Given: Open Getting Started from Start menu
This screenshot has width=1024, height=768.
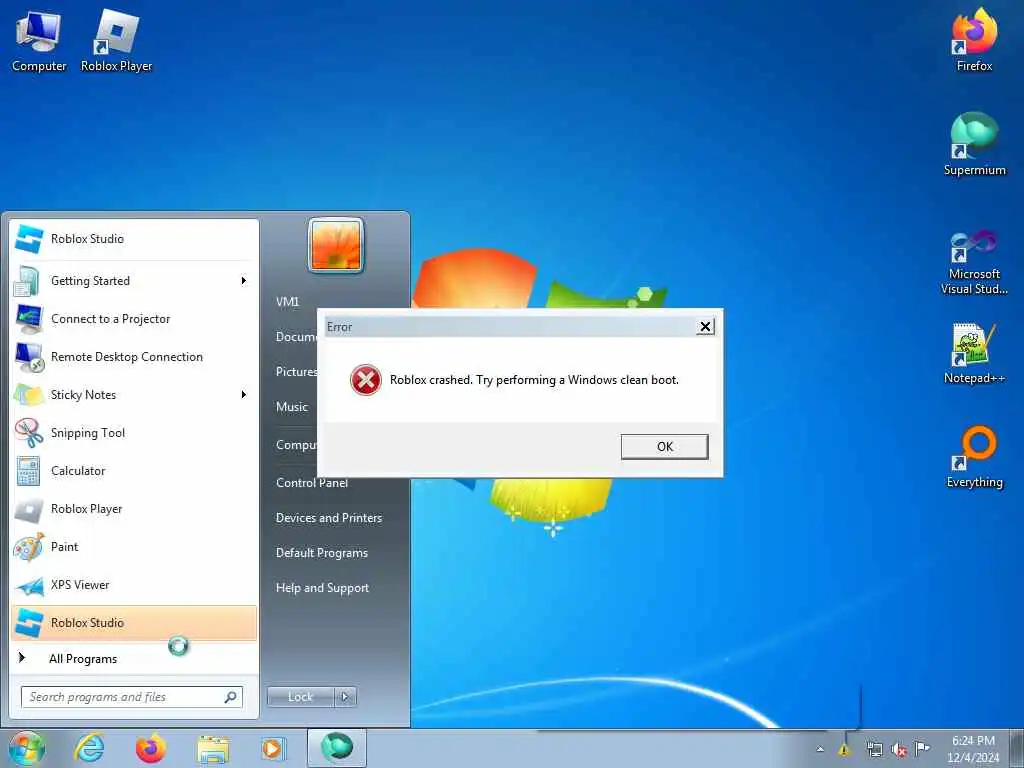Looking at the screenshot, I should 135,281.
